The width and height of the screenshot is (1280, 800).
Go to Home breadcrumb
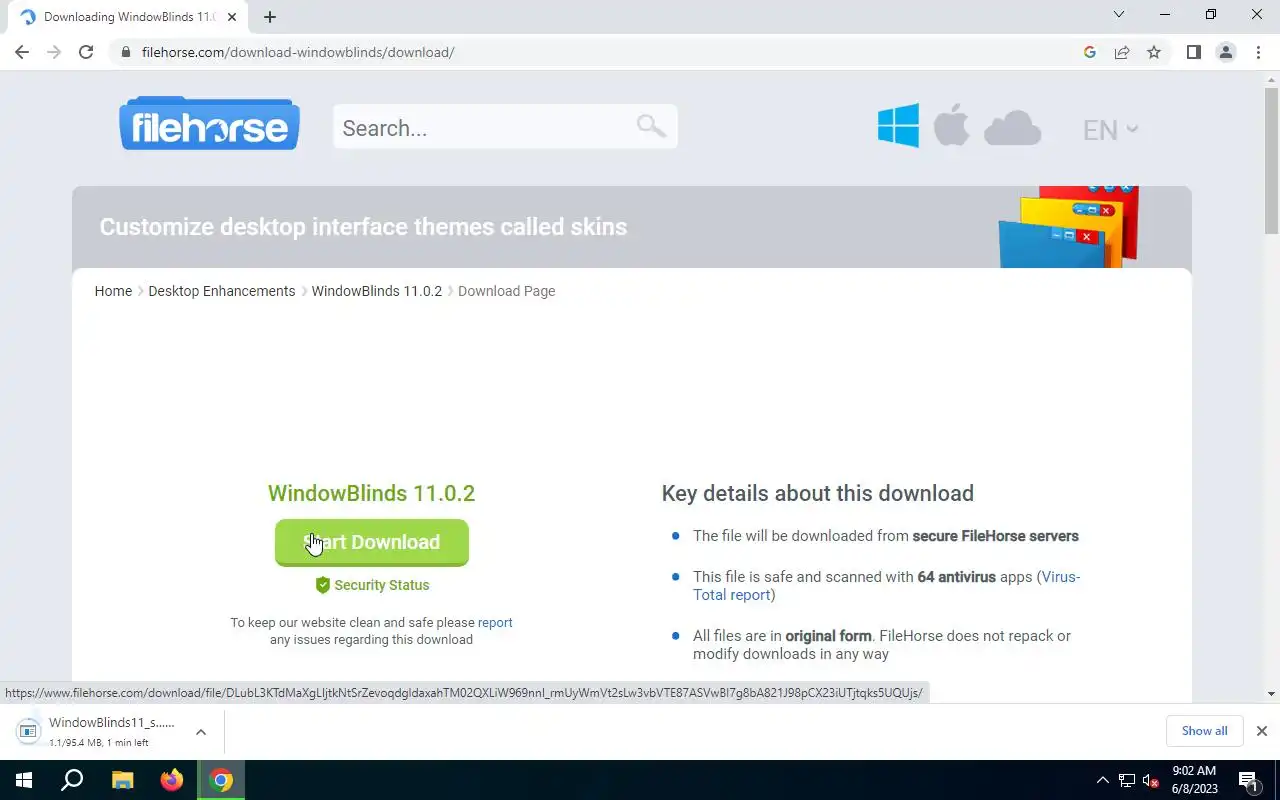113,291
